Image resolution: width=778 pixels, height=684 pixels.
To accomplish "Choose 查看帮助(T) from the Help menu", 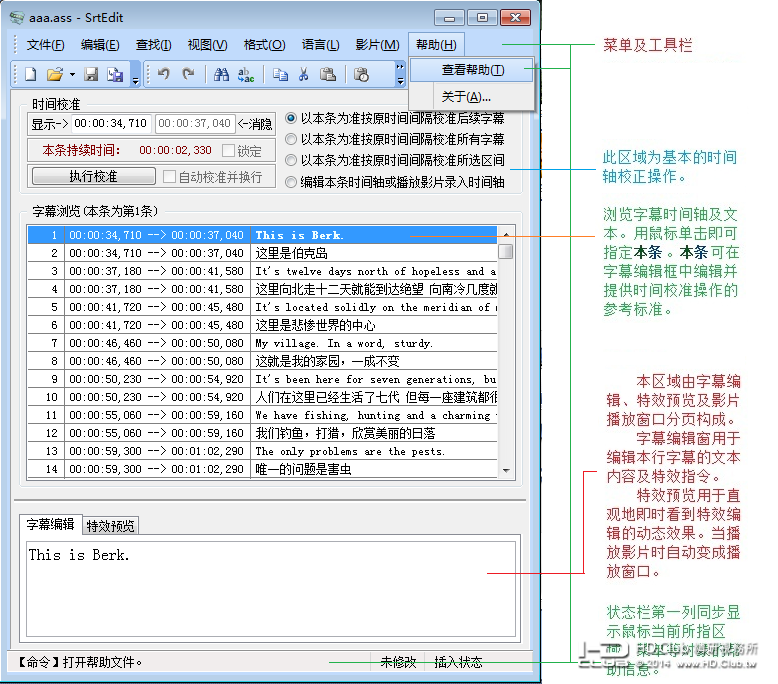I will pos(472,70).
